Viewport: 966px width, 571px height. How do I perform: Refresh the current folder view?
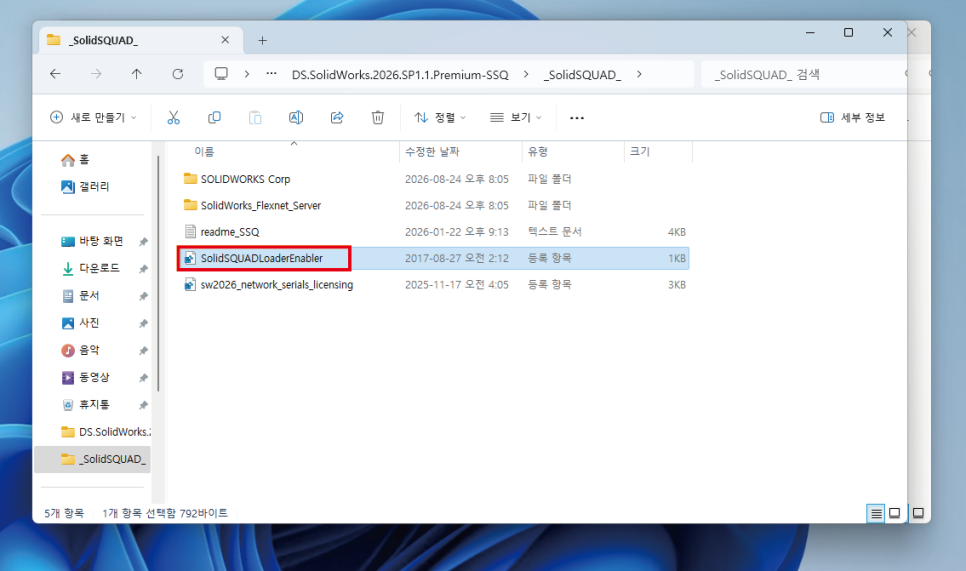click(x=177, y=74)
